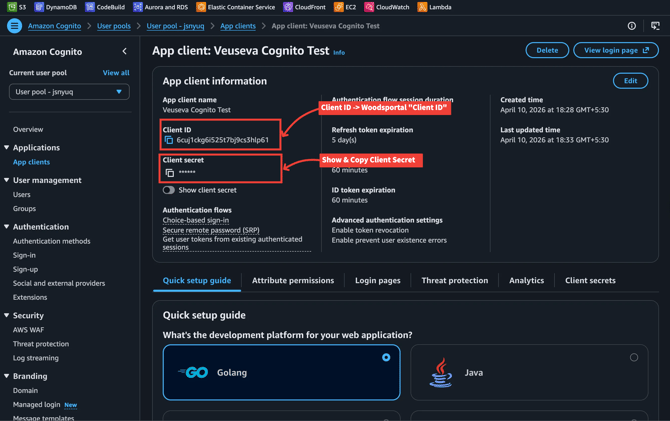Select the Java platform card
670x421 pixels.
[529, 372]
